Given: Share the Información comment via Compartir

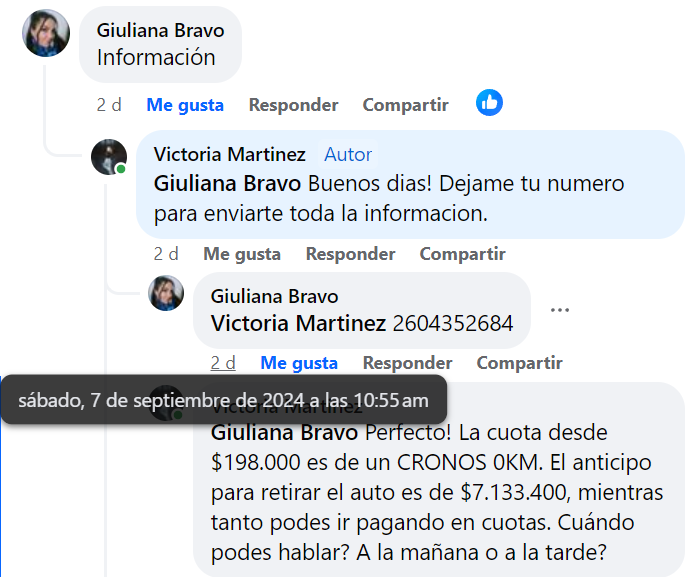Looking at the screenshot, I should 406,105.
